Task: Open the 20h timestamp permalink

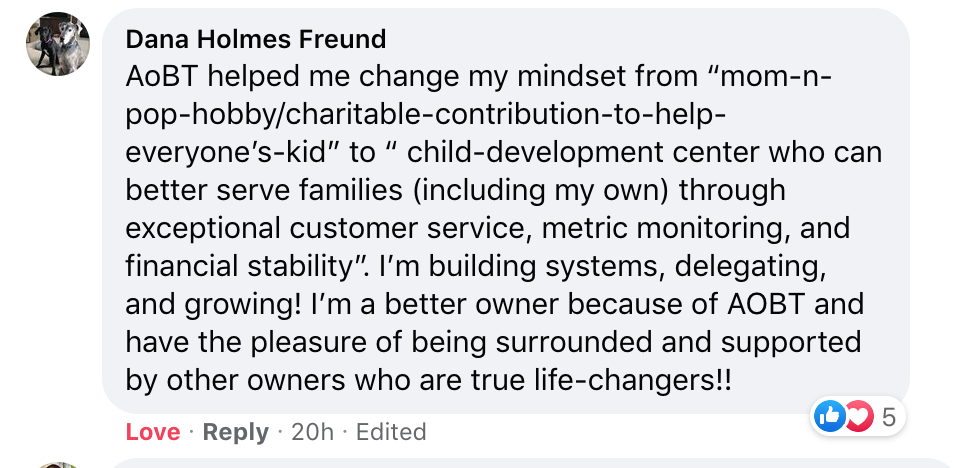Action: [x=313, y=432]
